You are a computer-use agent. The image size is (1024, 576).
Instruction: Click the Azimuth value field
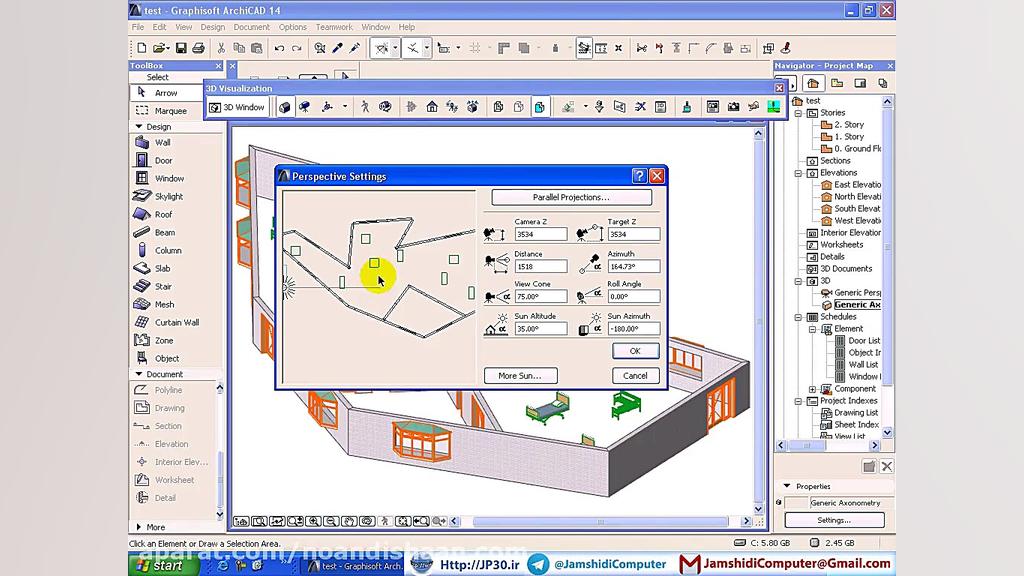633,266
